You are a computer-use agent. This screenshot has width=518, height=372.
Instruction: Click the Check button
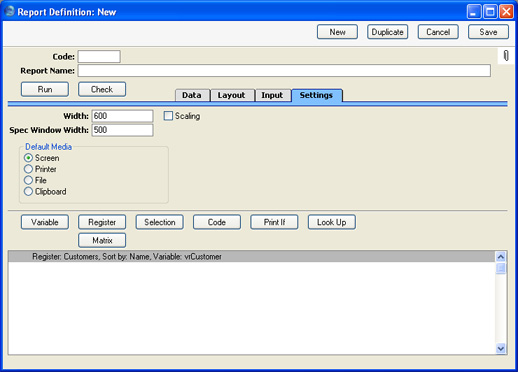102,89
